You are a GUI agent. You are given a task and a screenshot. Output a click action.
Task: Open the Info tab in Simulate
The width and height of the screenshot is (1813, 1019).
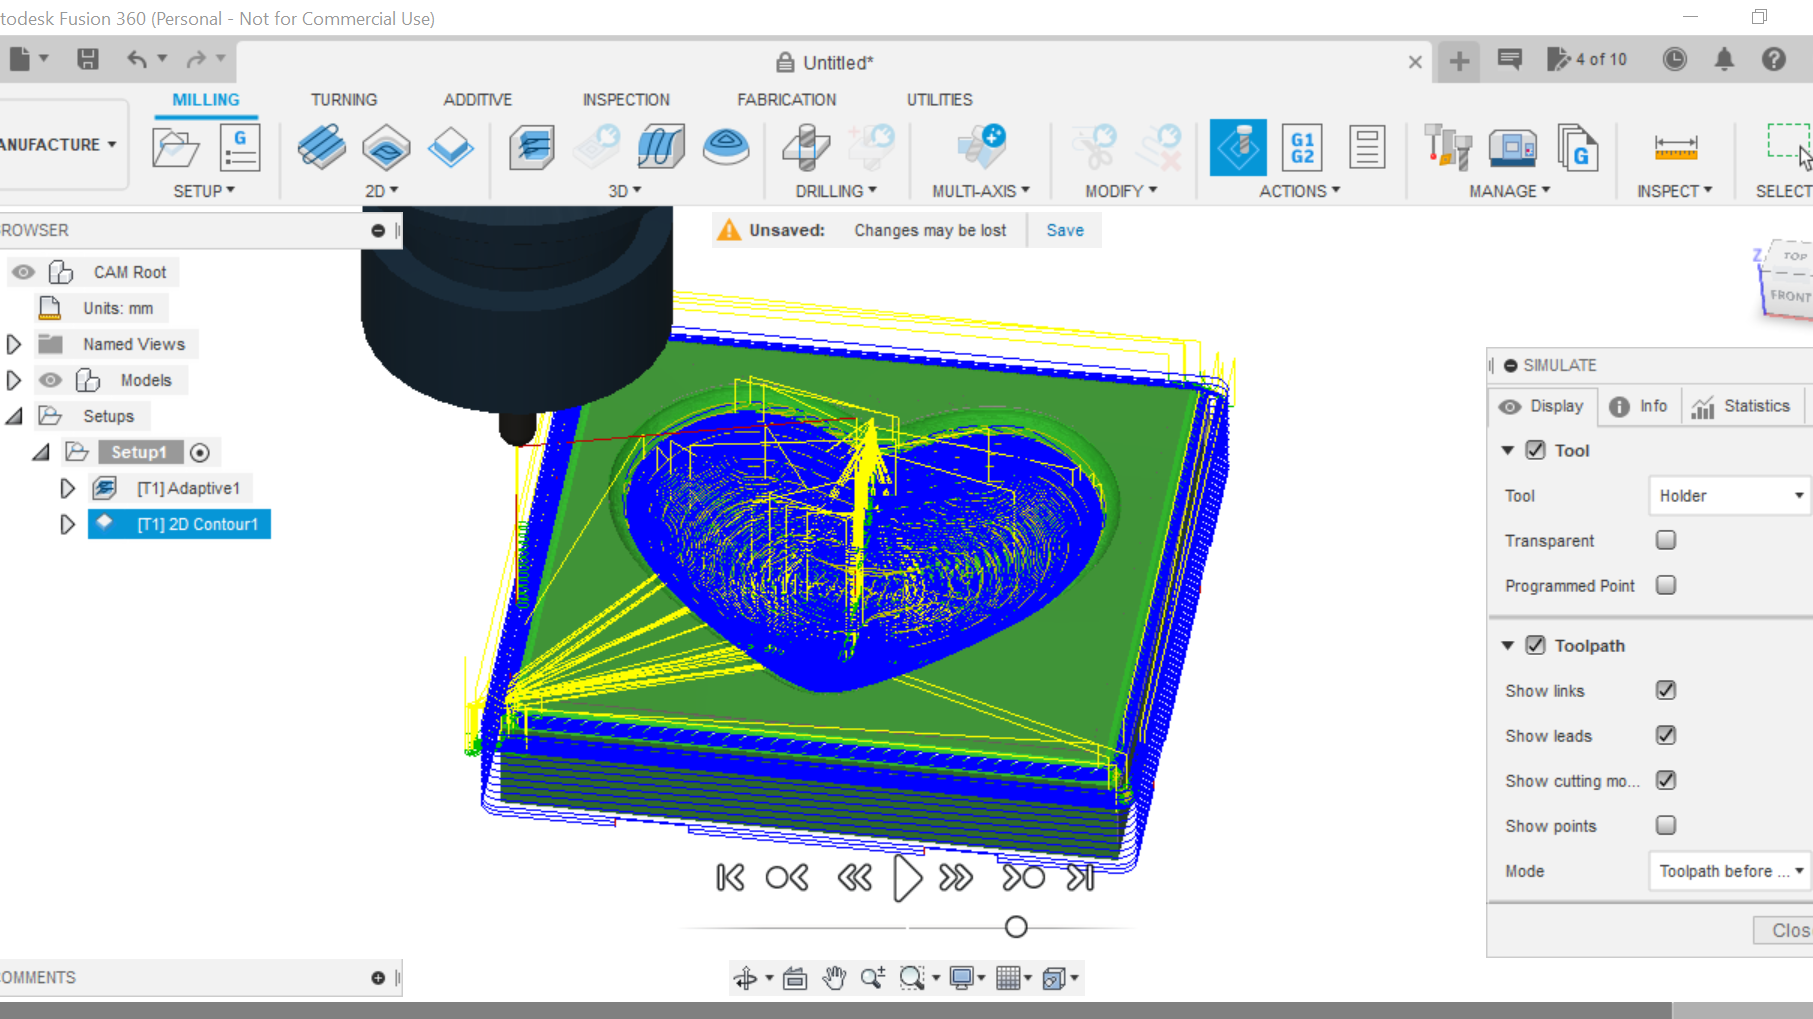point(1638,406)
